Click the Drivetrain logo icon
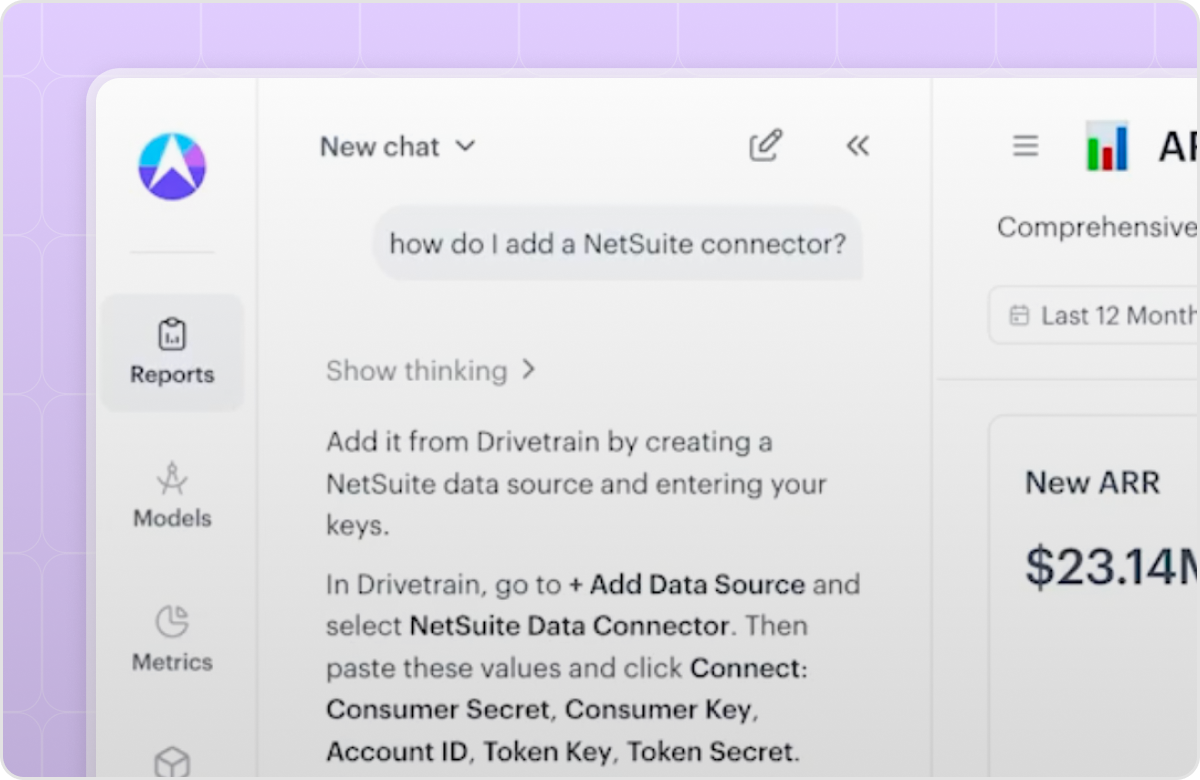Screen dimensions: 1200x780 (172, 166)
